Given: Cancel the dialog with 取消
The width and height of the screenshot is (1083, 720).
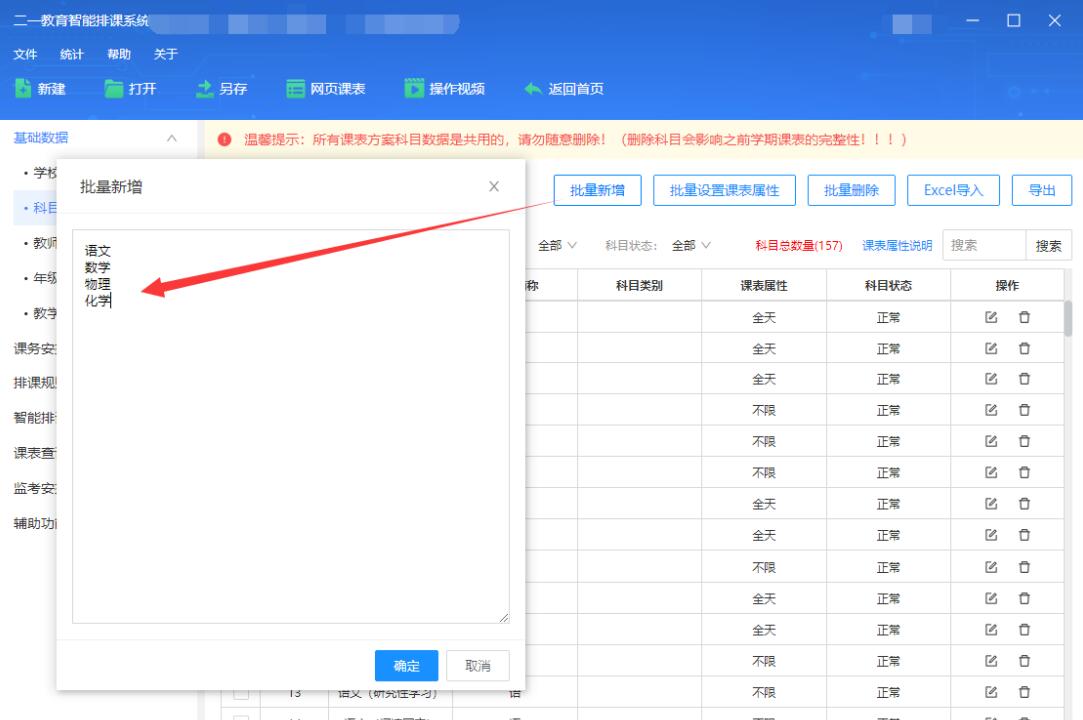Looking at the screenshot, I should pos(478,666).
